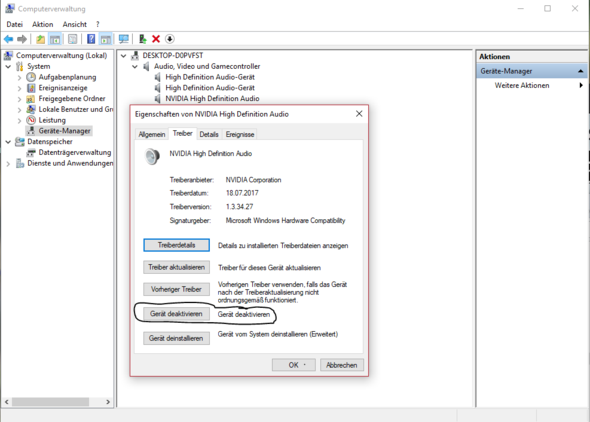Switch to the Ereignisse tab
This screenshot has width=590, height=422.
240,134
